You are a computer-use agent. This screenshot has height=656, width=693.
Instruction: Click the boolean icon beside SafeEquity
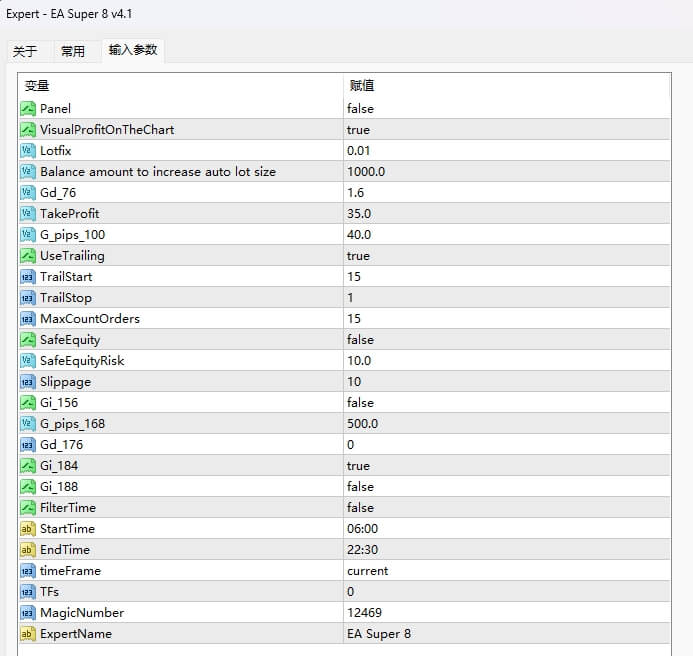tap(27, 339)
